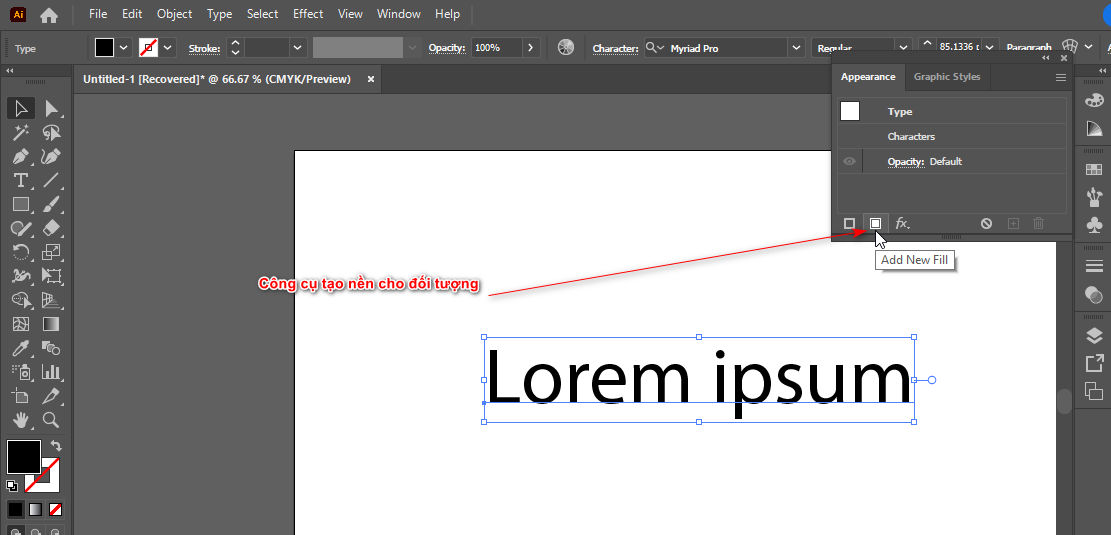The height and width of the screenshot is (535, 1111).
Task: Click the black Fill color swatch in toolbar
Action: [x=24, y=457]
